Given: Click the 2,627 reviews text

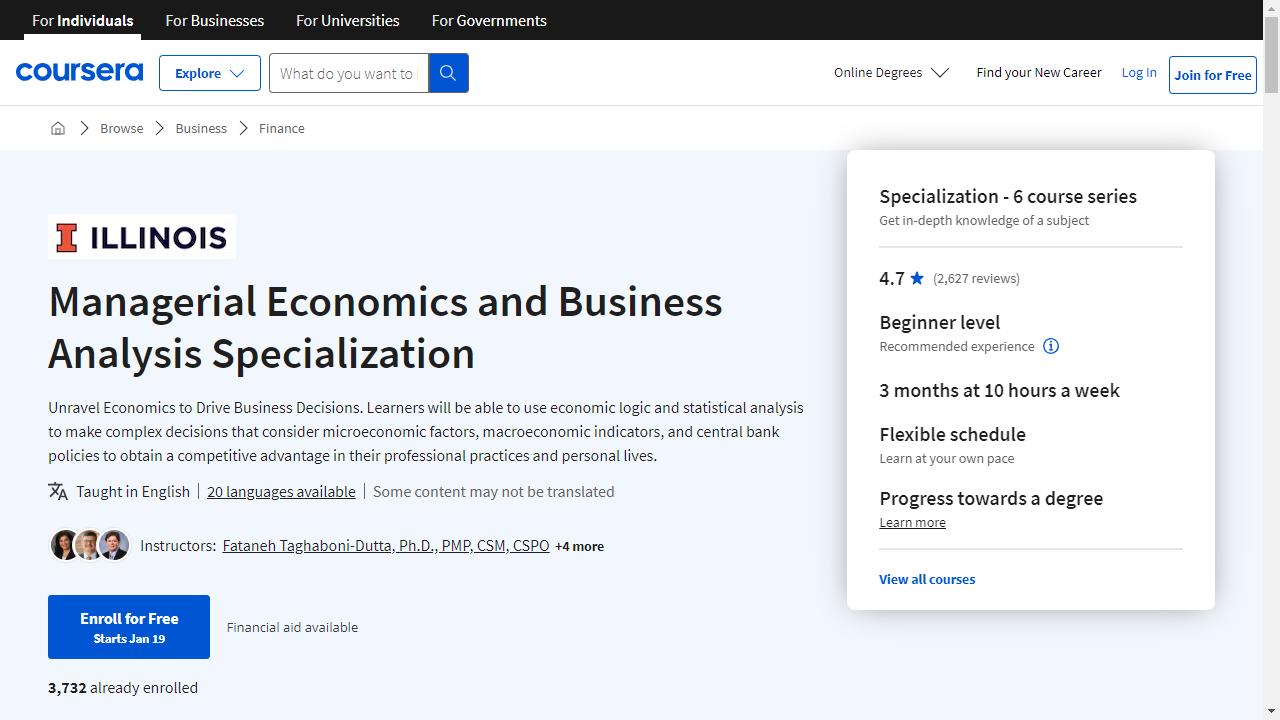Looking at the screenshot, I should [976, 278].
